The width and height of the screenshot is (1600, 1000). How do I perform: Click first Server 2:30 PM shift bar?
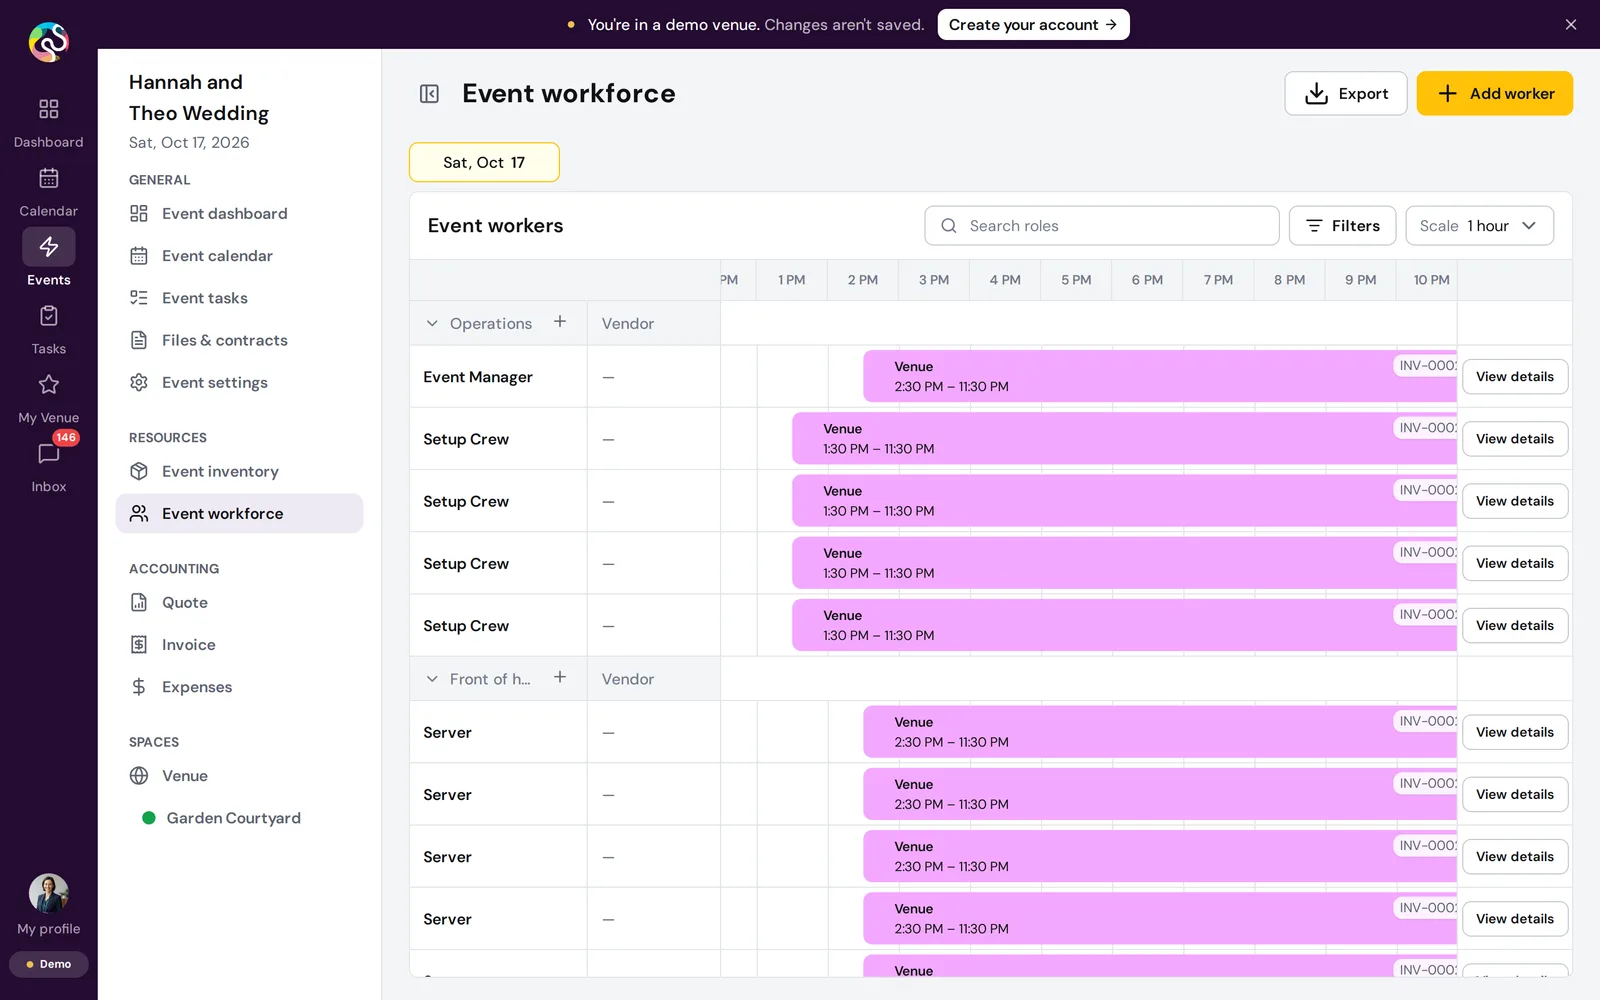tap(1160, 732)
